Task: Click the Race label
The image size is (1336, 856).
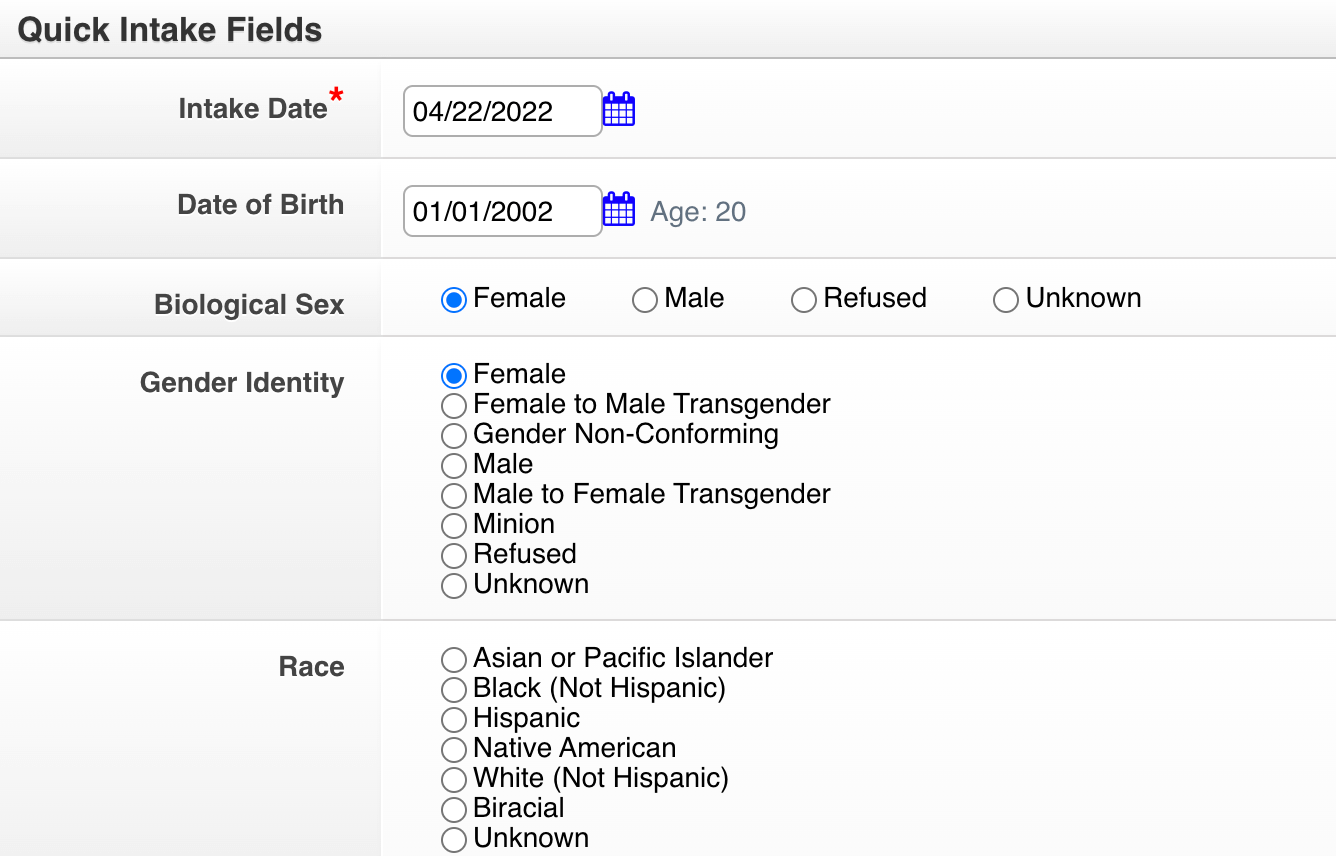Action: [312, 667]
